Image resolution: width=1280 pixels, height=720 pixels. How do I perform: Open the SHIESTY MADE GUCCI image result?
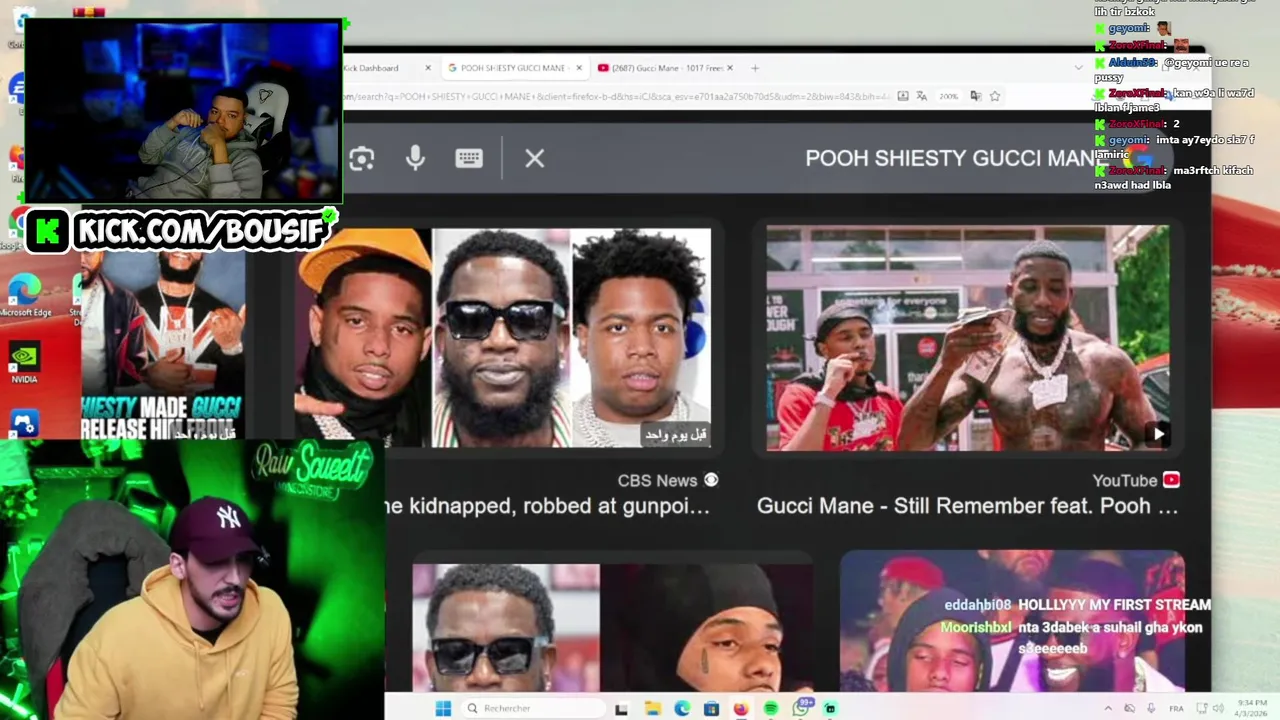(x=163, y=345)
